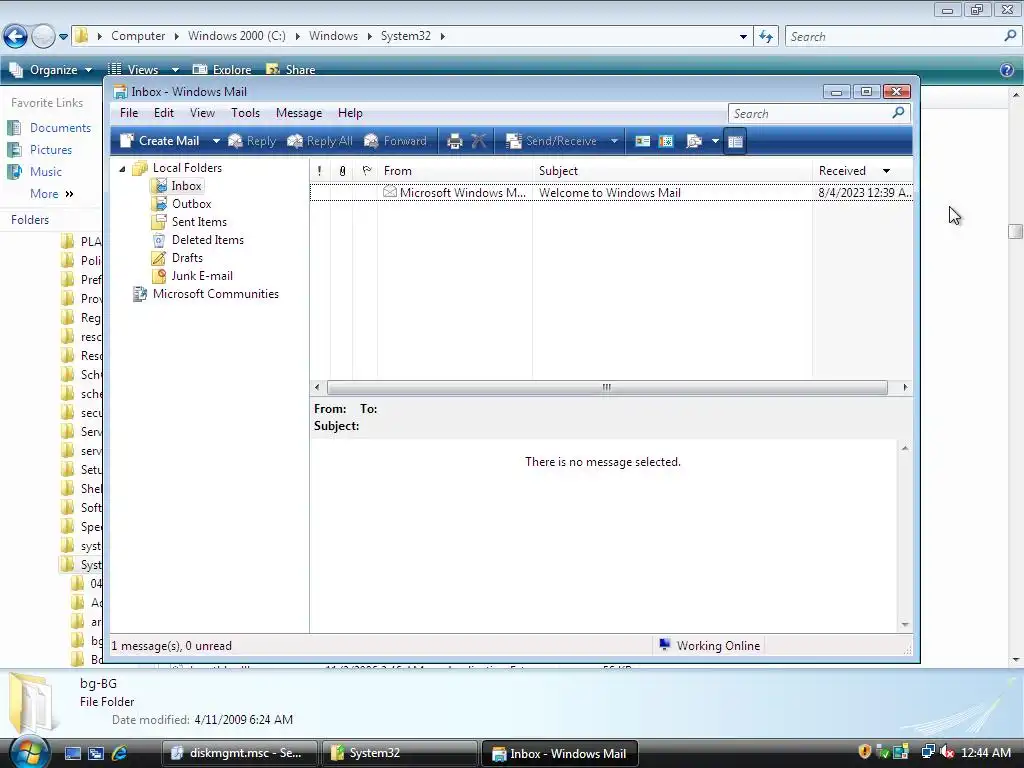This screenshot has width=1024, height=768.
Task: Click the Send/Receive button
Action: 552,141
